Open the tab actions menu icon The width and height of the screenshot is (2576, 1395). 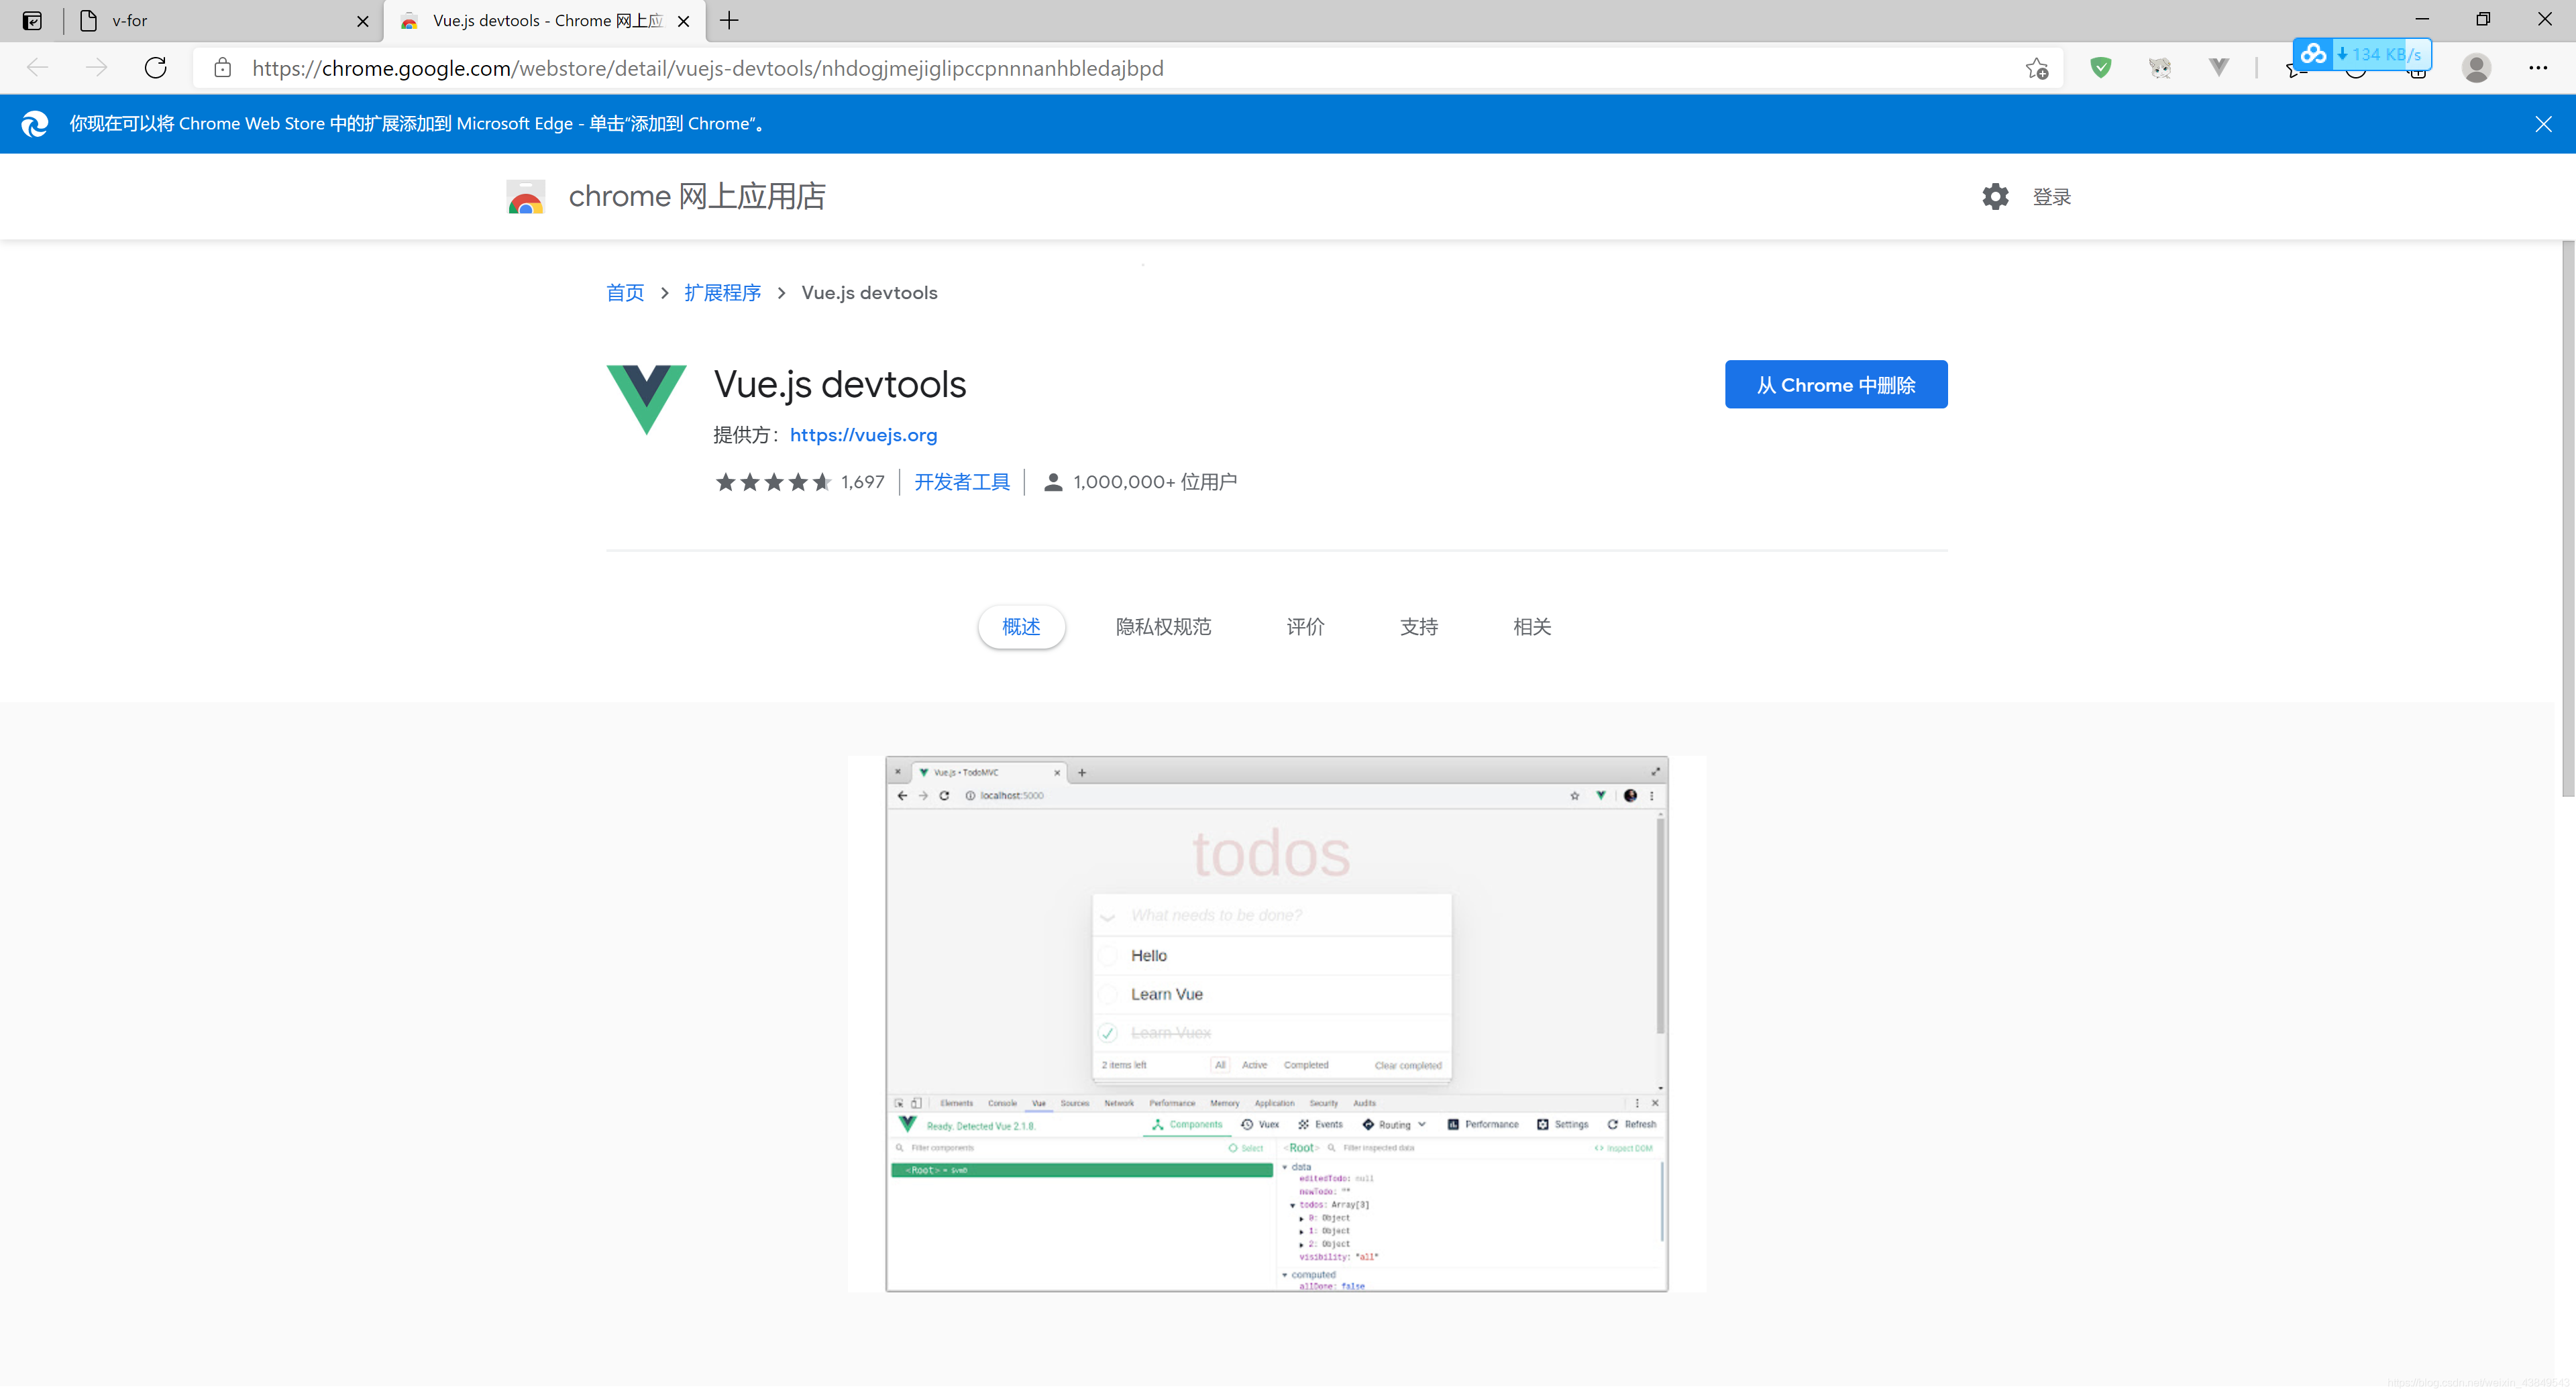tap(32, 20)
